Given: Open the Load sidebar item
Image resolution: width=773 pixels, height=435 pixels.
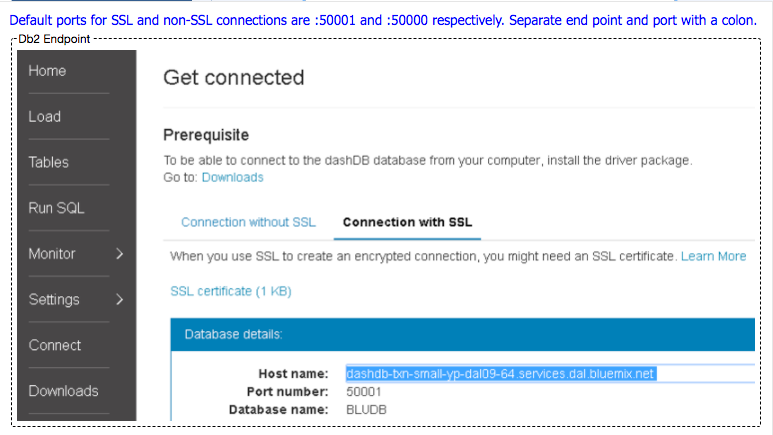Looking at the screenshot, I should [44, 117].
